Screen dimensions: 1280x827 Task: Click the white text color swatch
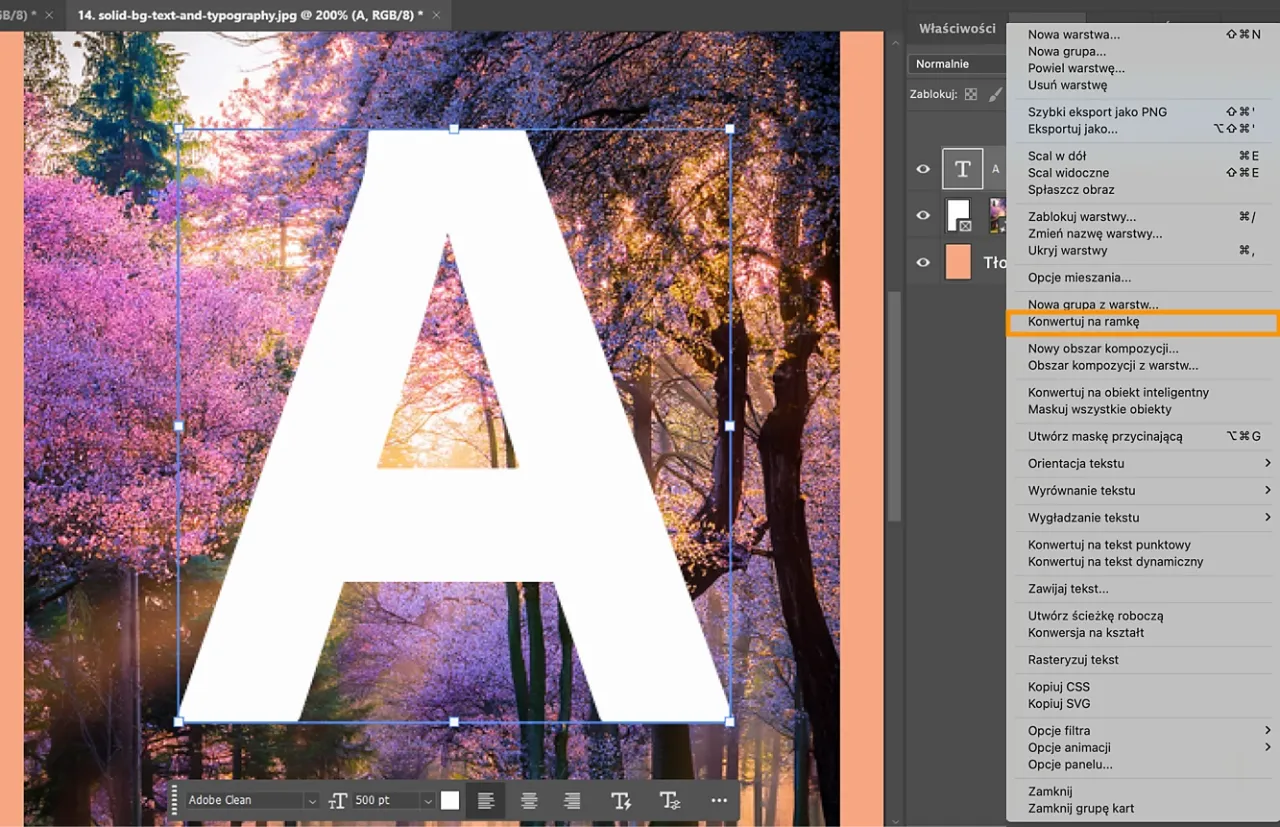pyautogui.click(x=449, y=800)
